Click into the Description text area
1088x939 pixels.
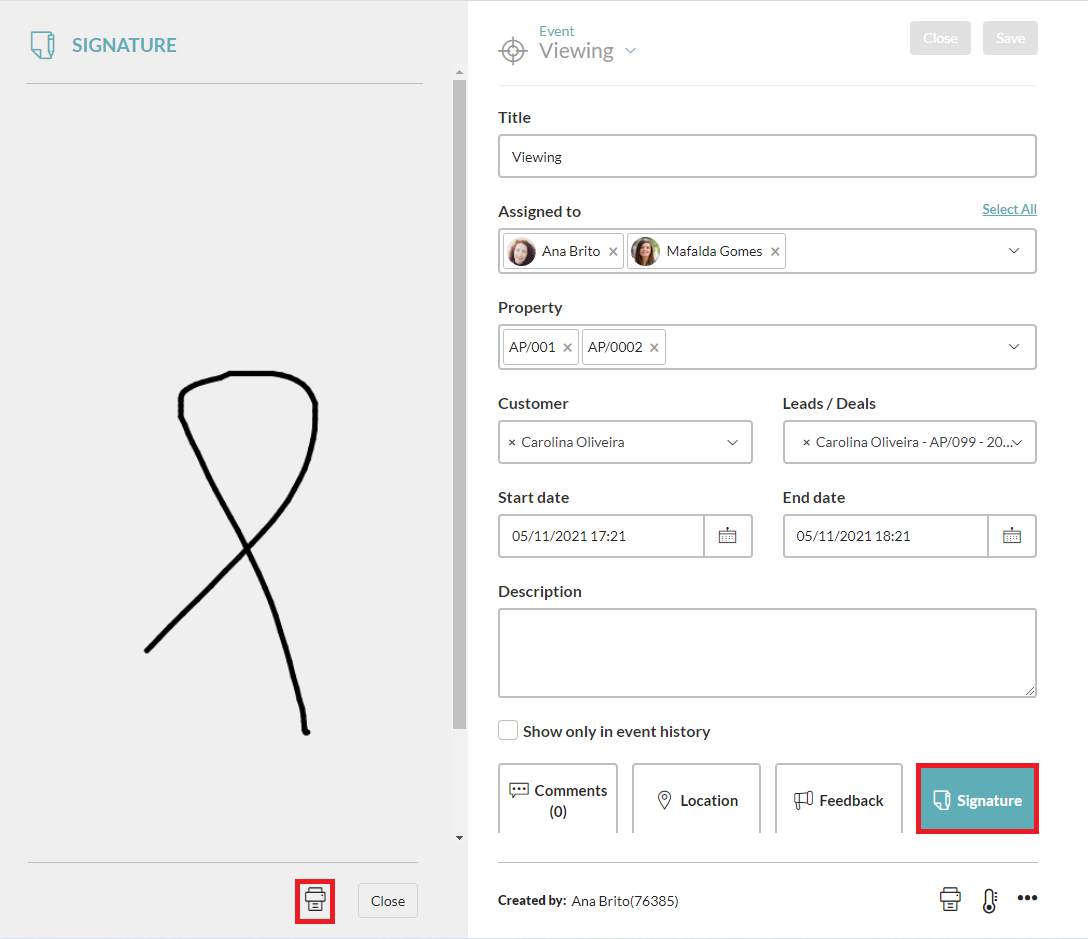point(767,653)
